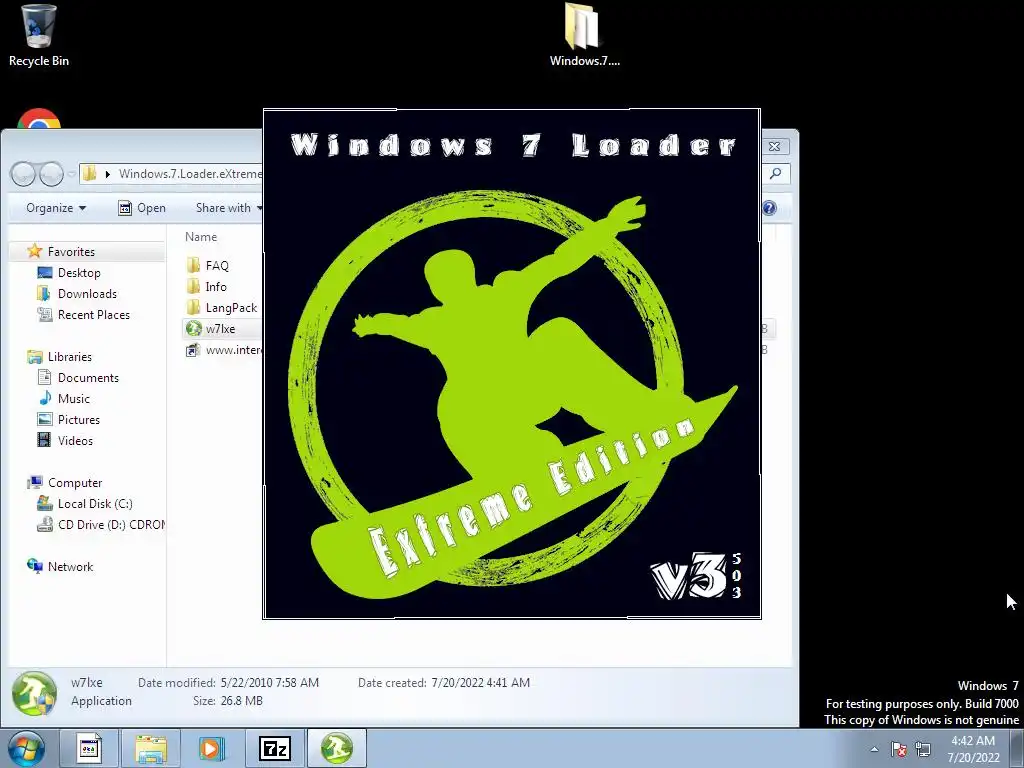Launch Windows Media Player from the taskbar

(x=212, y=748)
